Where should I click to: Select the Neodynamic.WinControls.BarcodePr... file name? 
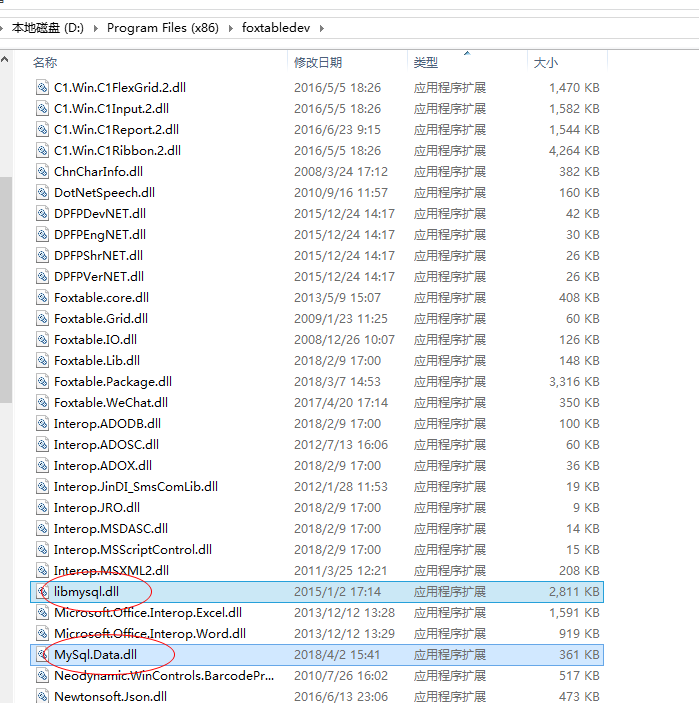pos(164,676)
